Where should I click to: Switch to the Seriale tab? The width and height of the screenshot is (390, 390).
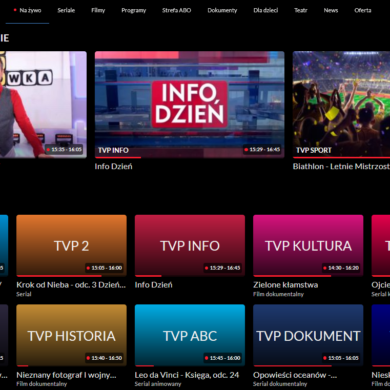click(66, 10)
